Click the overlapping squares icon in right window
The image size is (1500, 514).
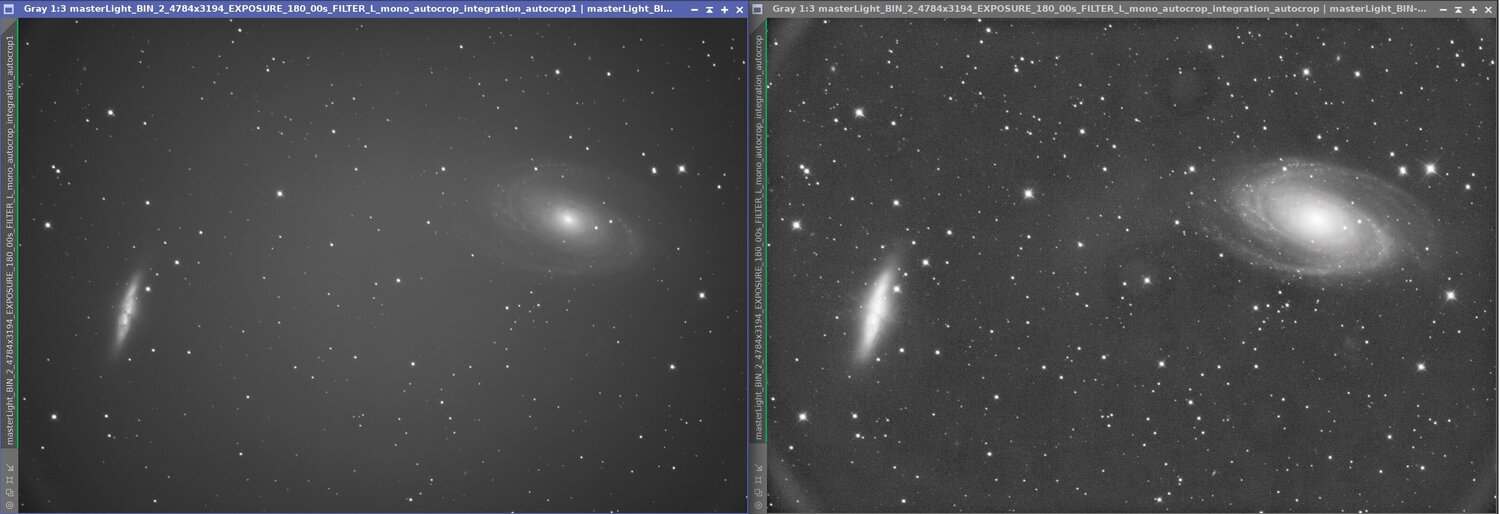758,493
